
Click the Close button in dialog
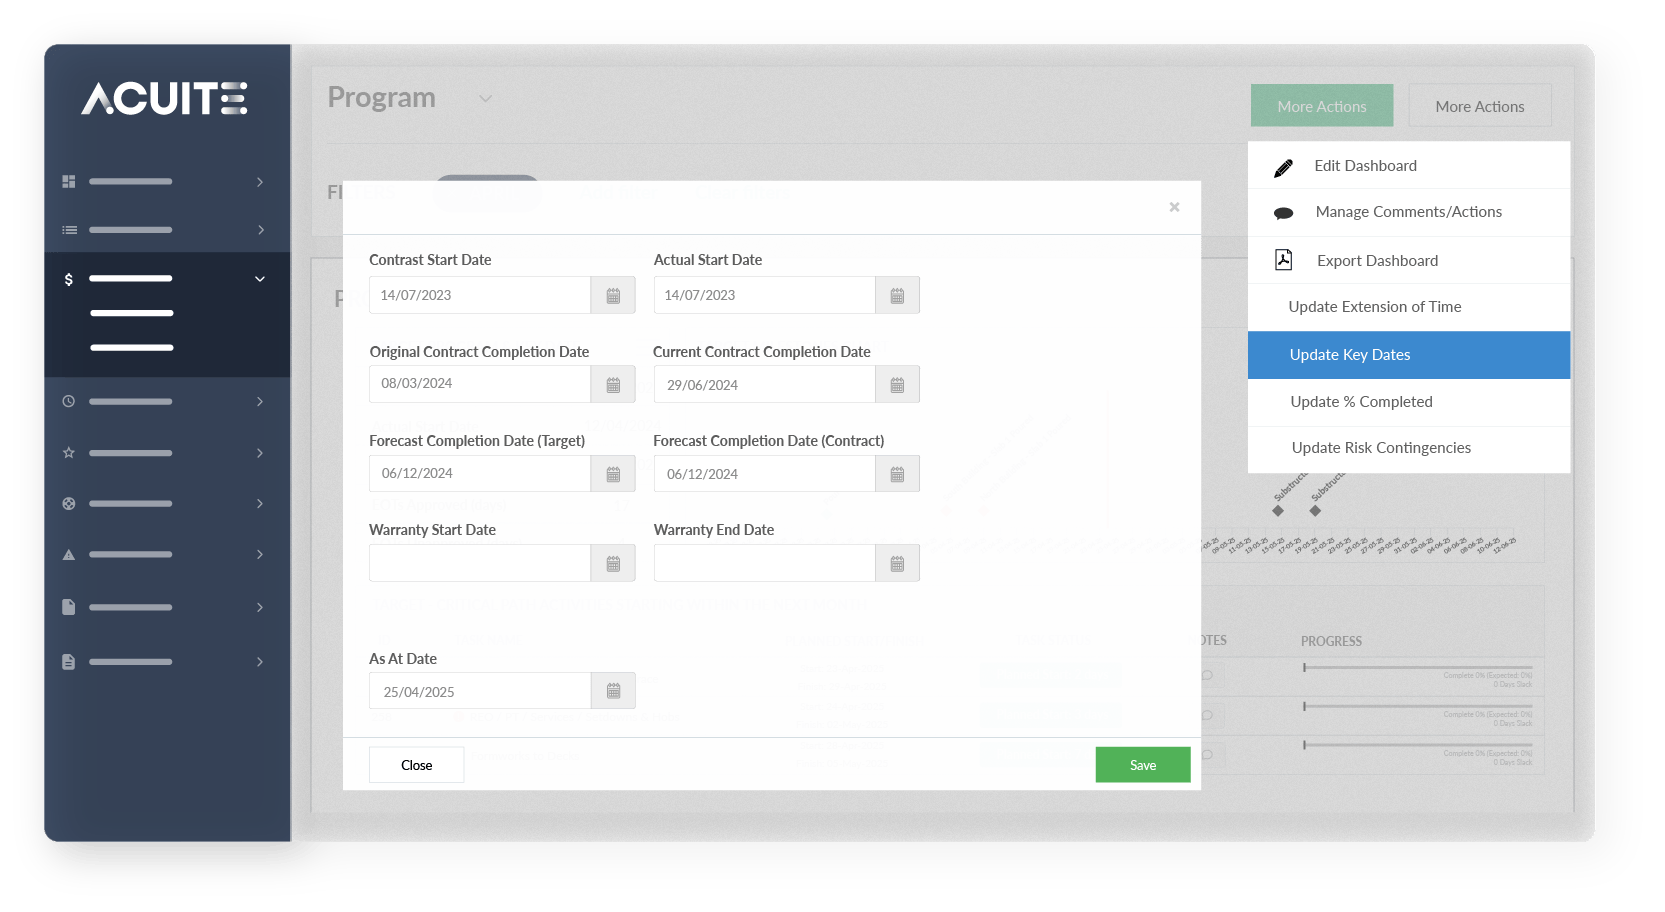(417, 765)
